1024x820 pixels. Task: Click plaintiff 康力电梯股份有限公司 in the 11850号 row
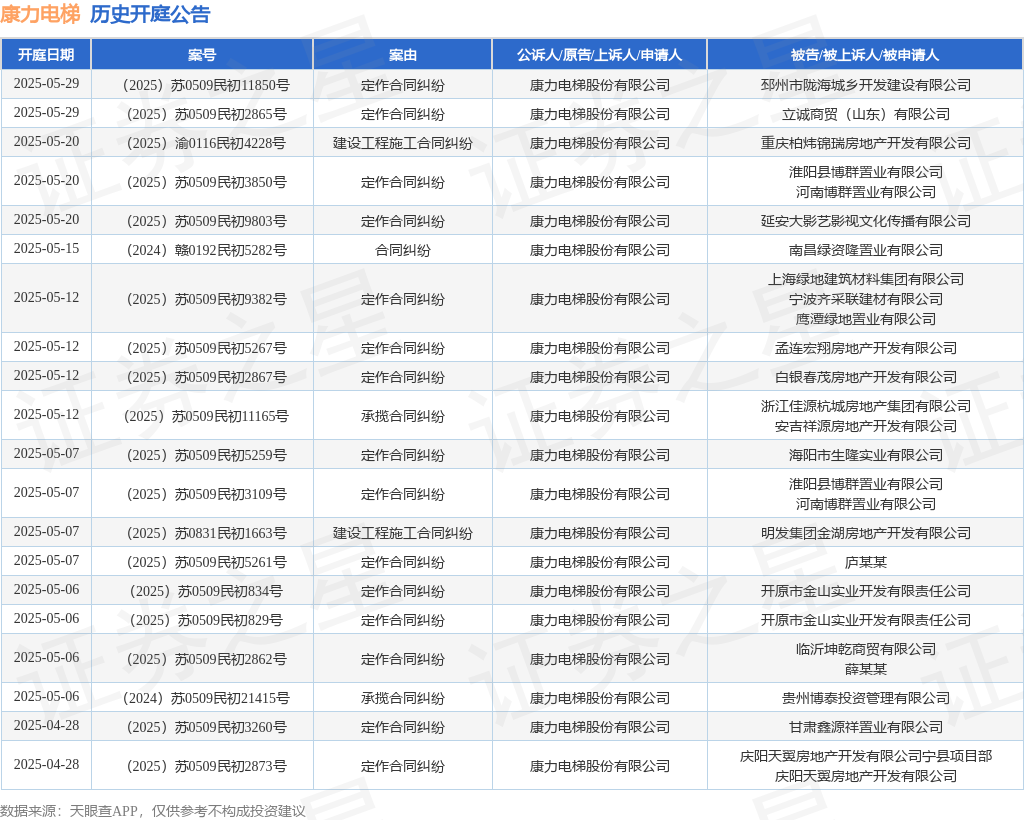coord(600,86)
